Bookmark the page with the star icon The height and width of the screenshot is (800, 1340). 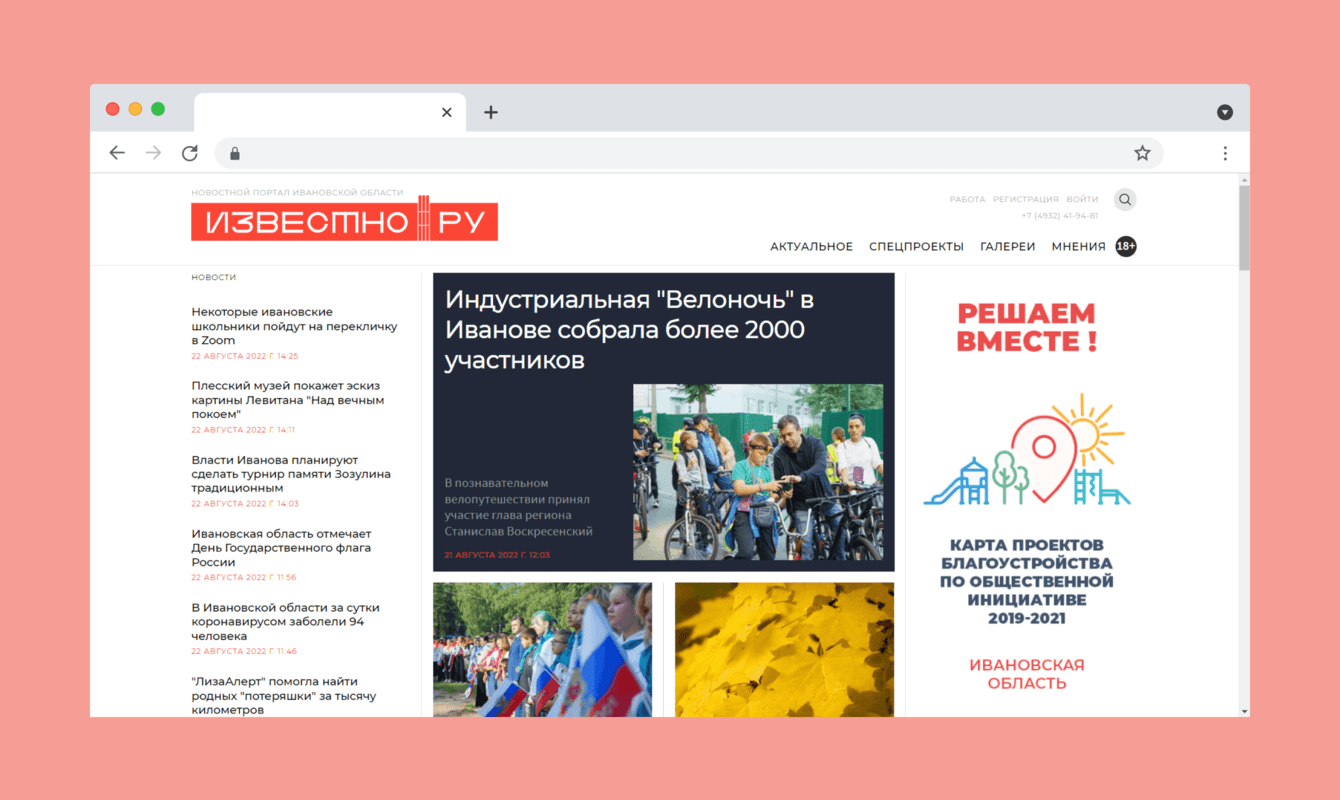pyautogui.click(x=1141, y=152)
